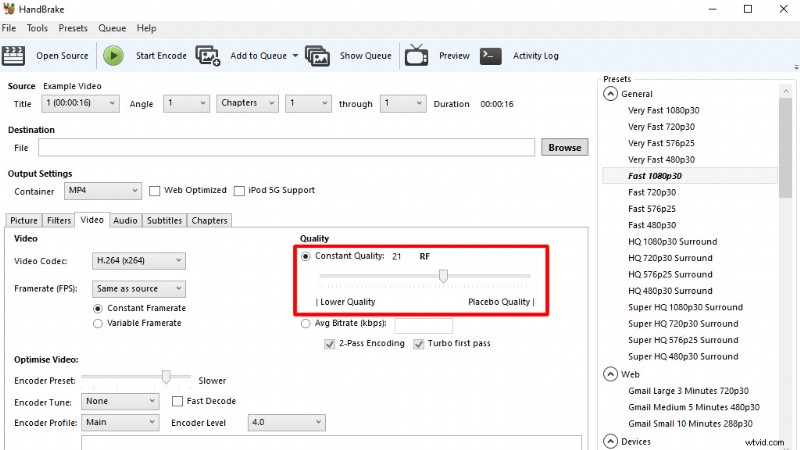Click the Start Encode label
This screenshot has height=450, width=800.
click(x=161, y=56)
